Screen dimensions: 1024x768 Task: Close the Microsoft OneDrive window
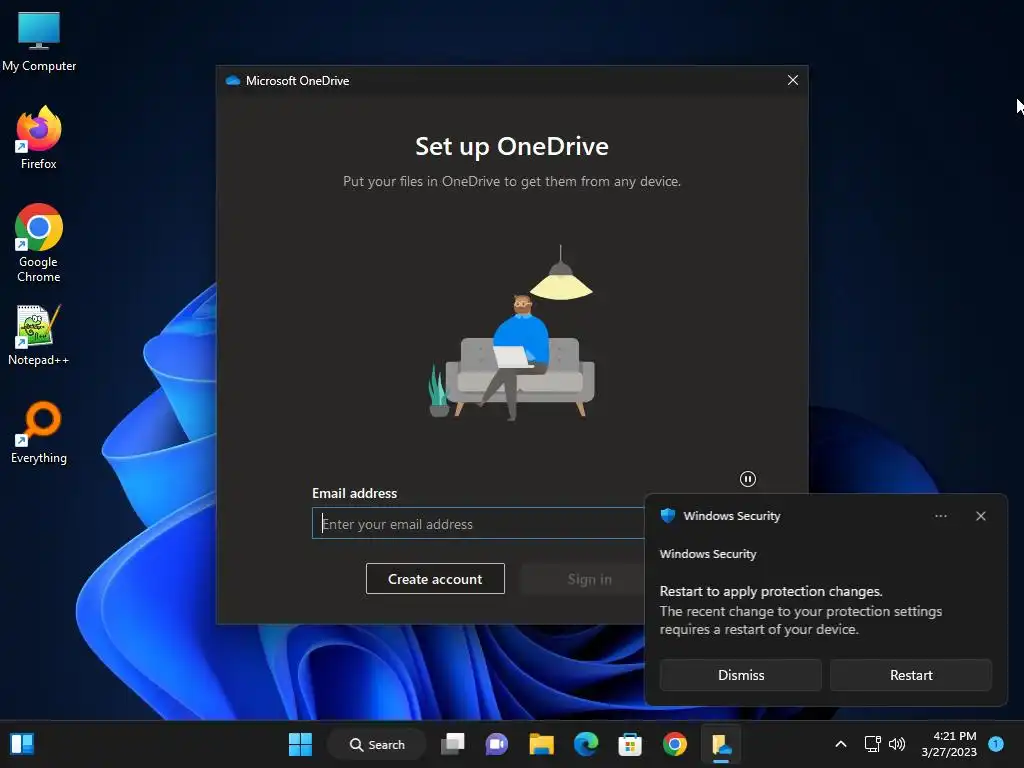[792, 80]
